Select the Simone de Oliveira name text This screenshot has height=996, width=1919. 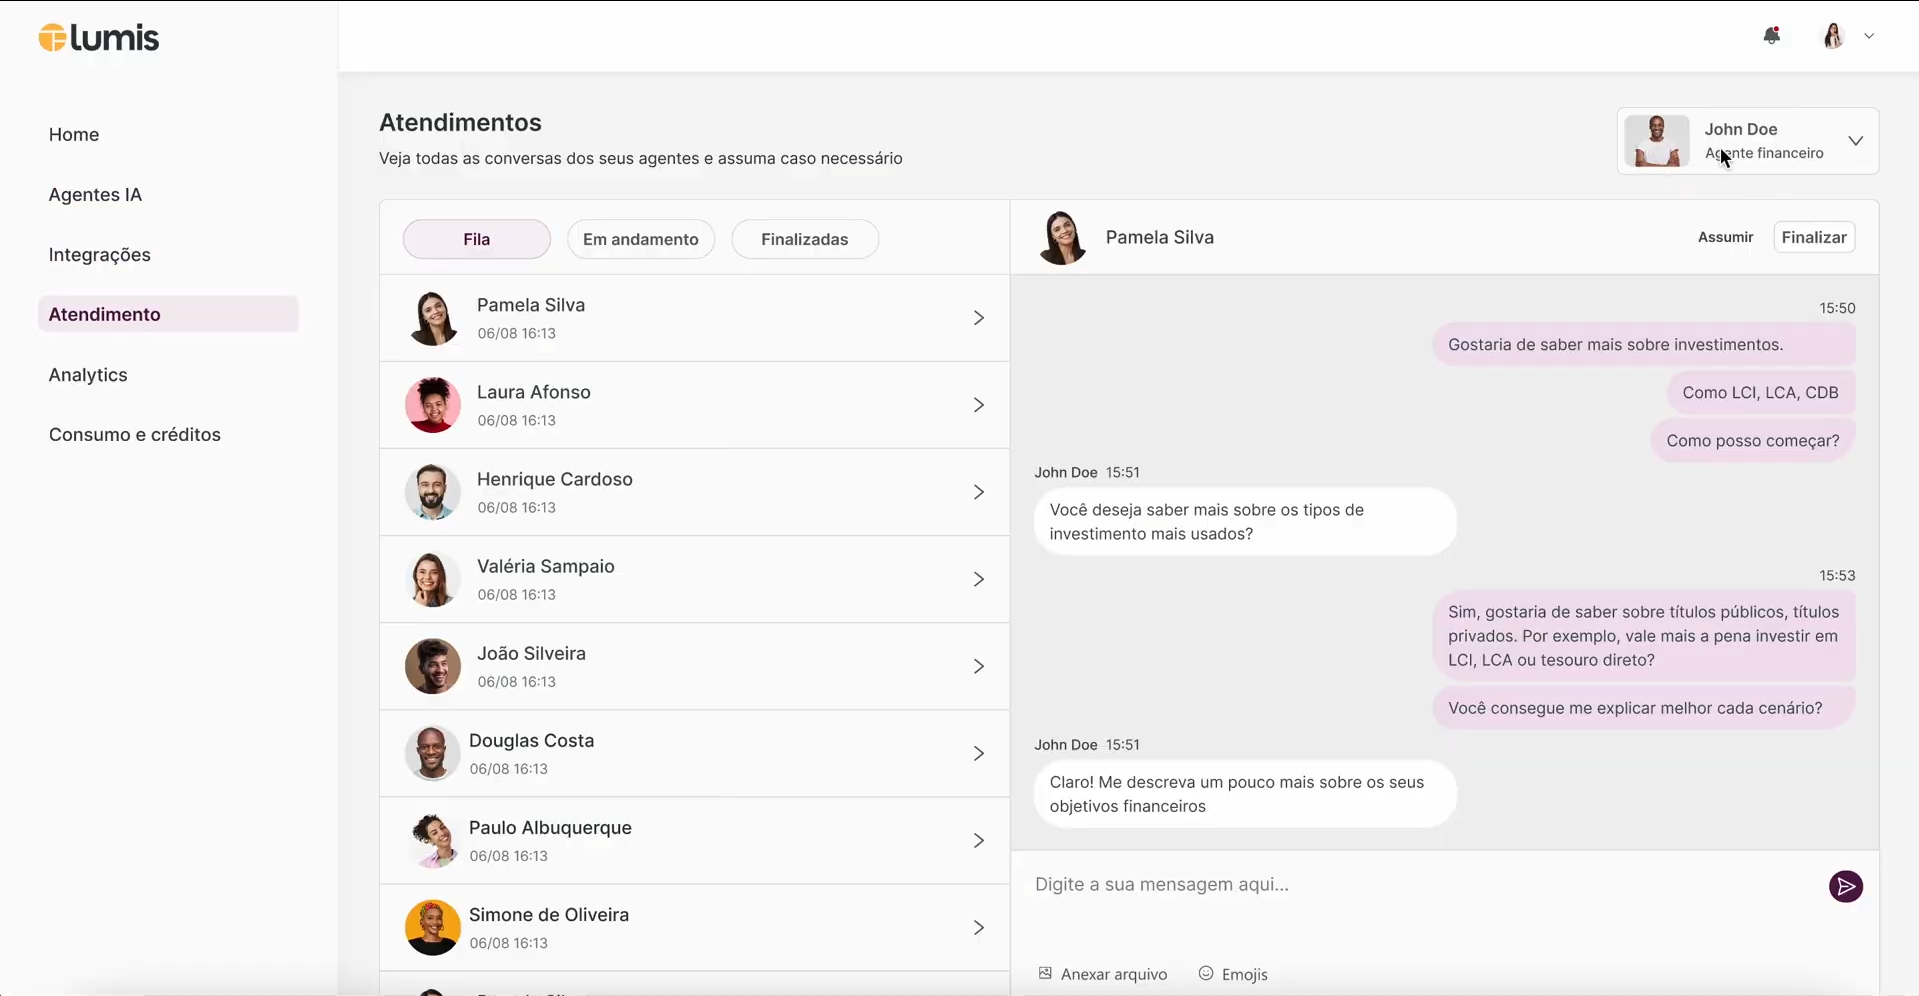(x=549, y=914)
